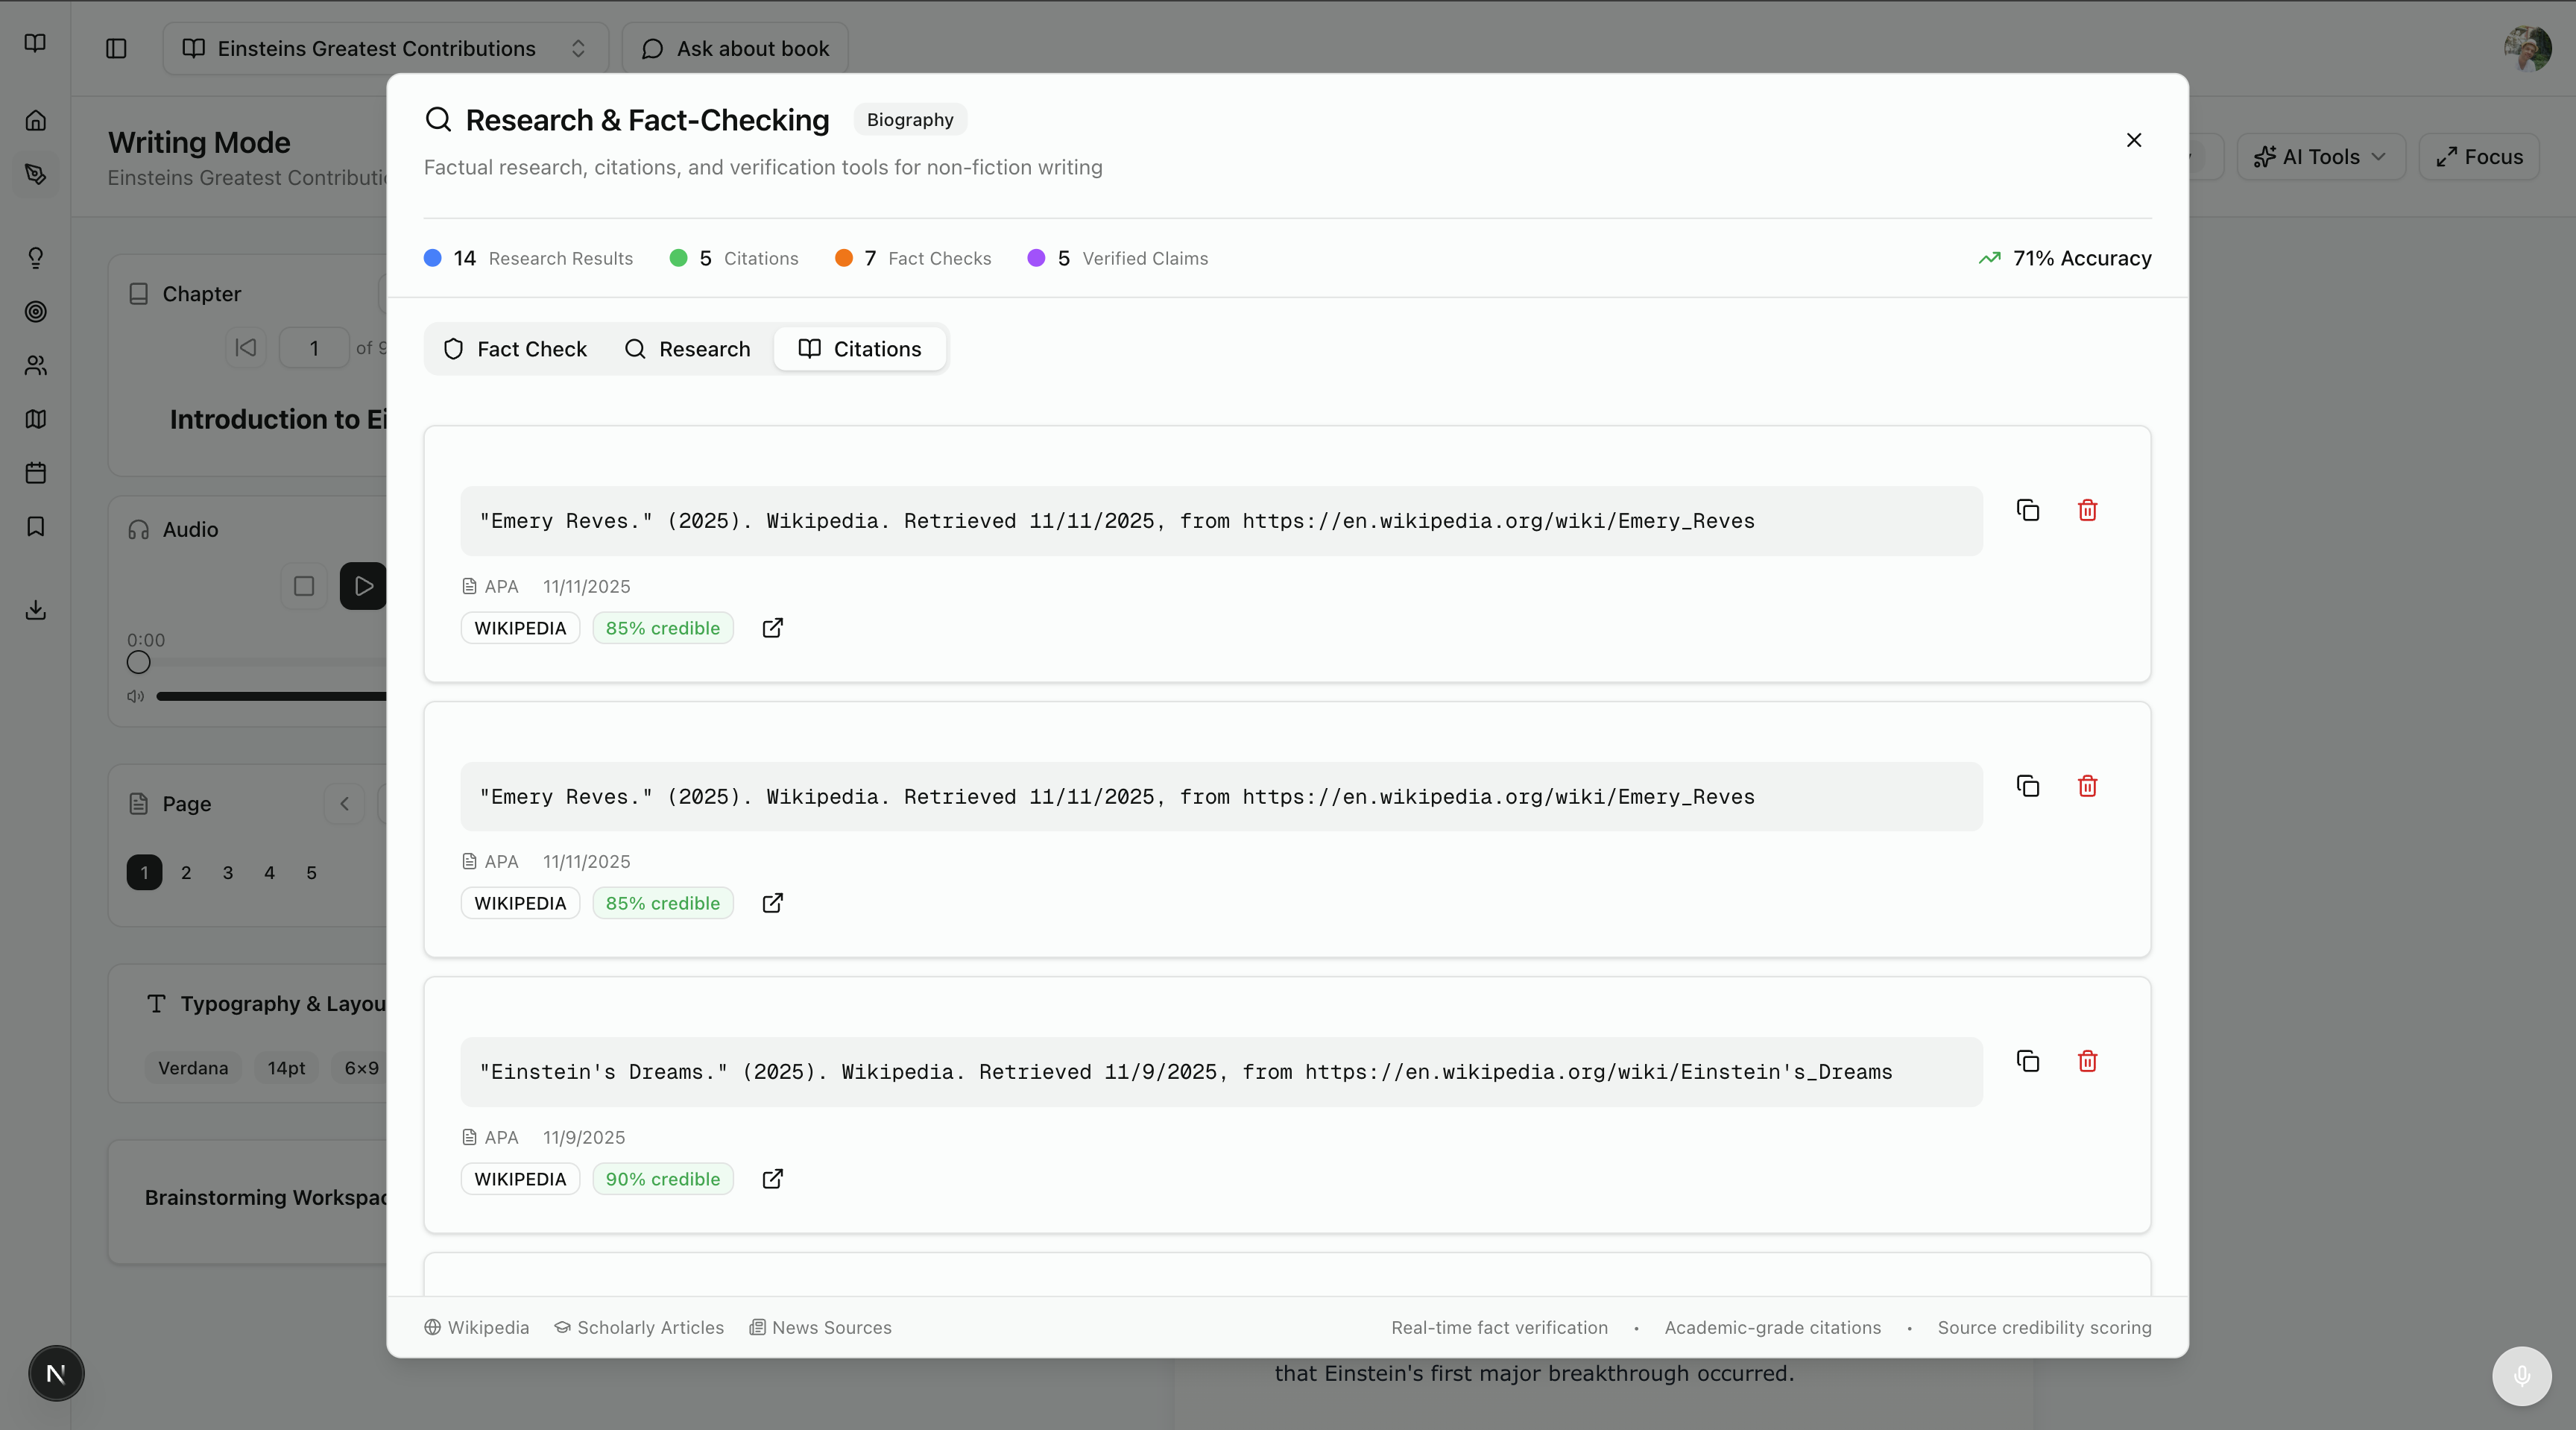Open the target goals icon in sidebar
Image resolution: width=2576 pixels, height=1430 pixels.
[x=36, y=312]
